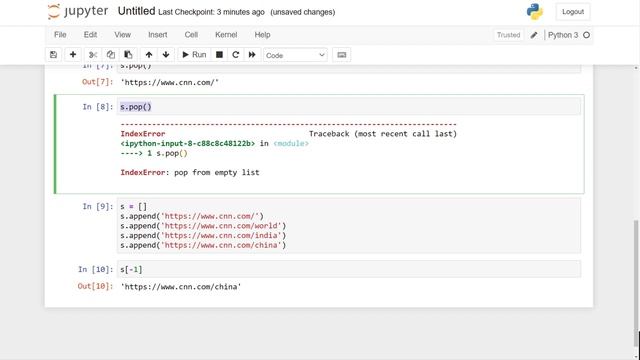This screenshot has height=360, width=640.
Task: Click the ipython-input-8 traceback reference
Action: [188, 144]
